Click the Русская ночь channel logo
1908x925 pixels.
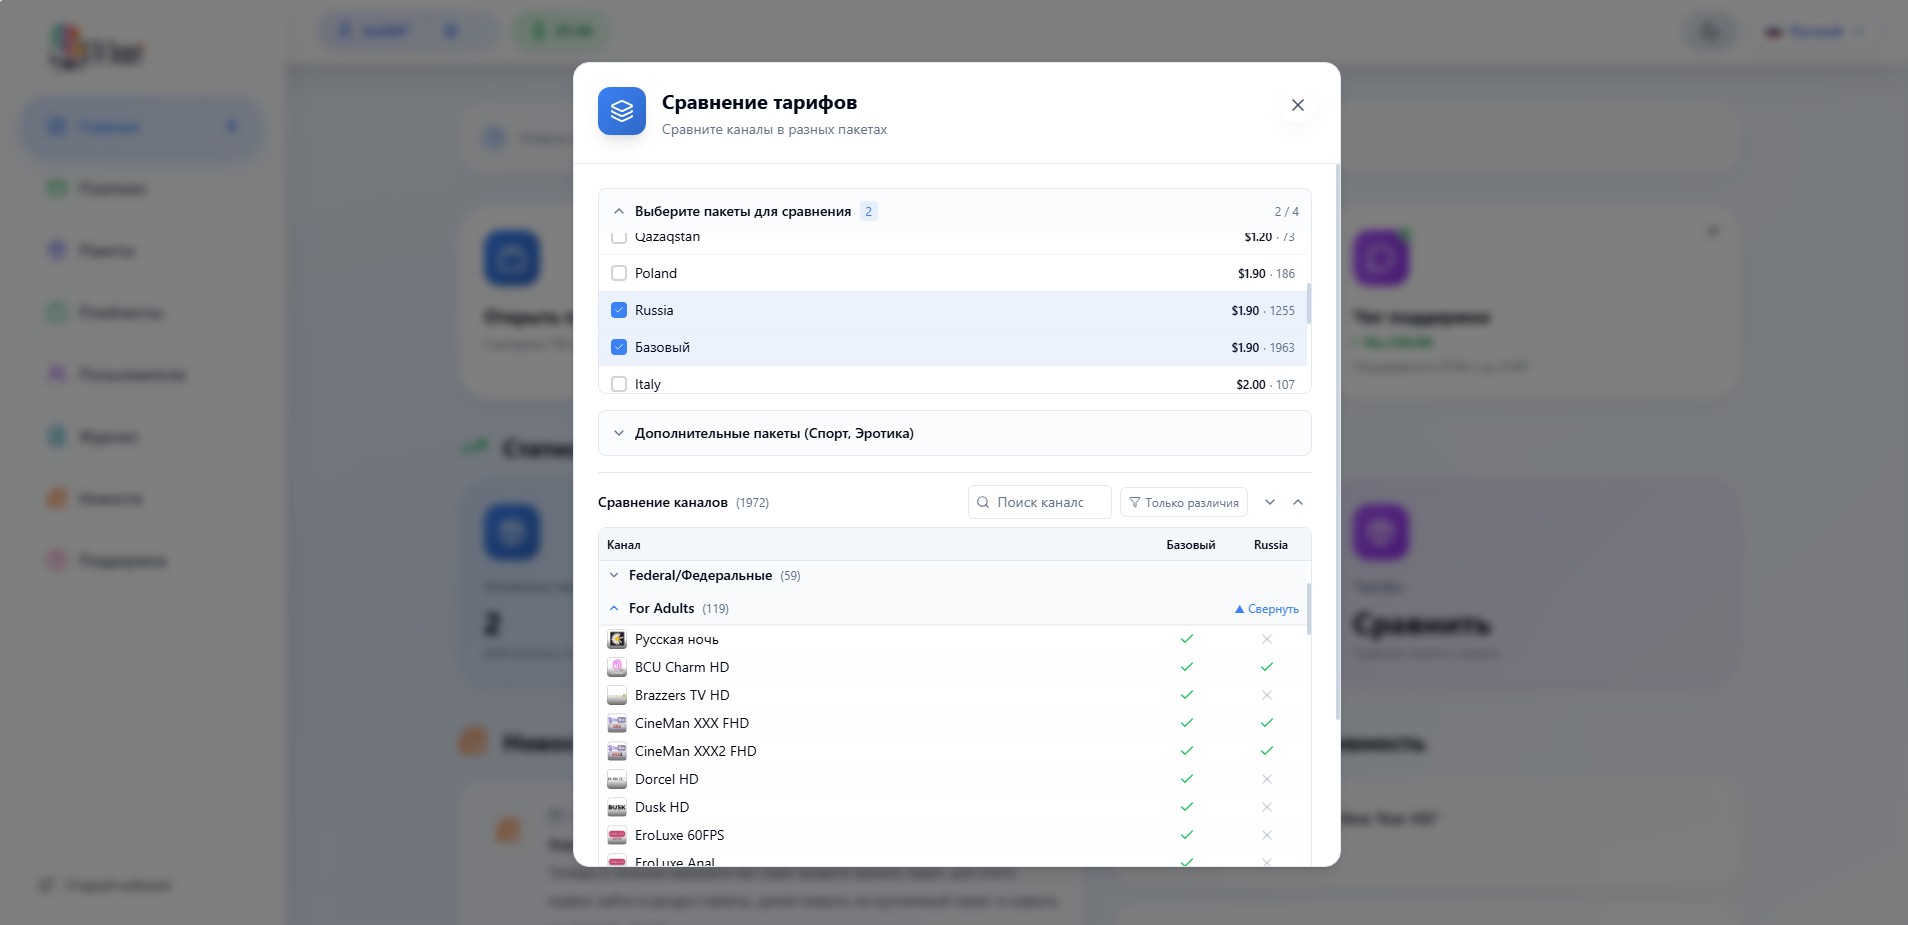(617, 639)
